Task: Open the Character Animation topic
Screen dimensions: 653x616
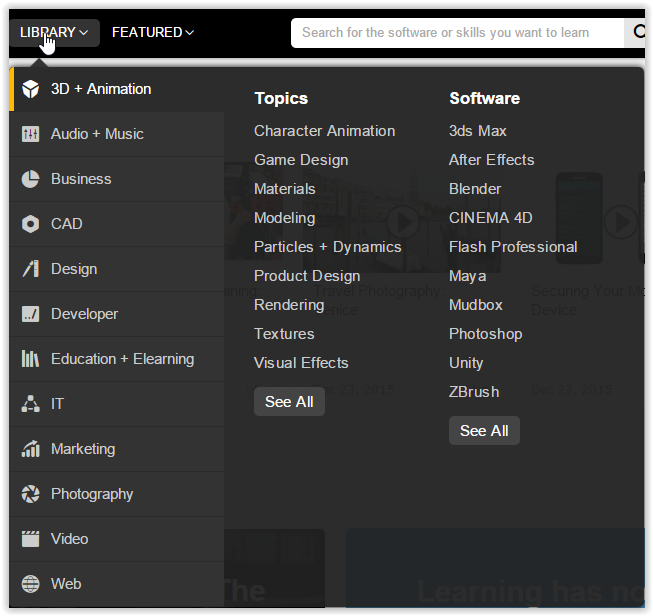Action: click(324, 131)
